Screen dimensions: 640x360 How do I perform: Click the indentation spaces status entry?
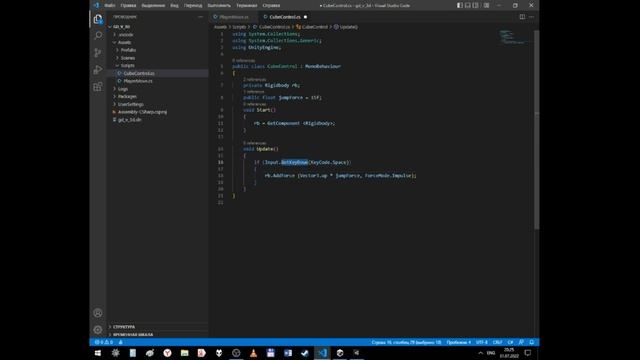[458, 342]
